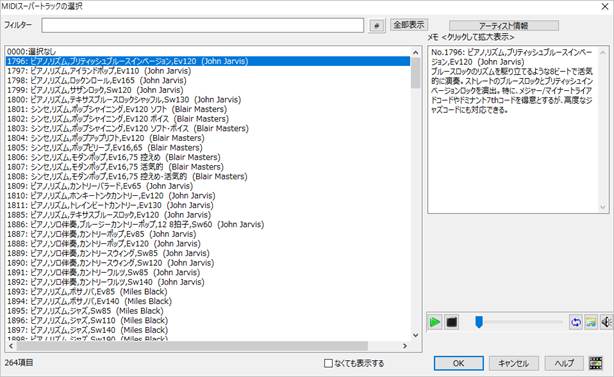This screenshot has width=614, height=377.
Task: Click the filter text input field
Action: pos(203,25)
